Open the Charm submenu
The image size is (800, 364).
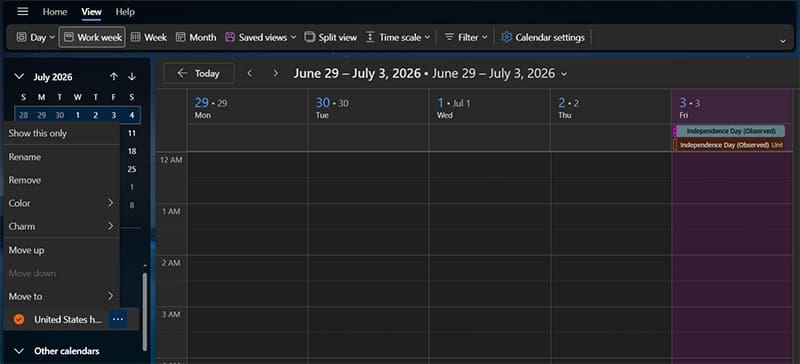coord(62,226)
